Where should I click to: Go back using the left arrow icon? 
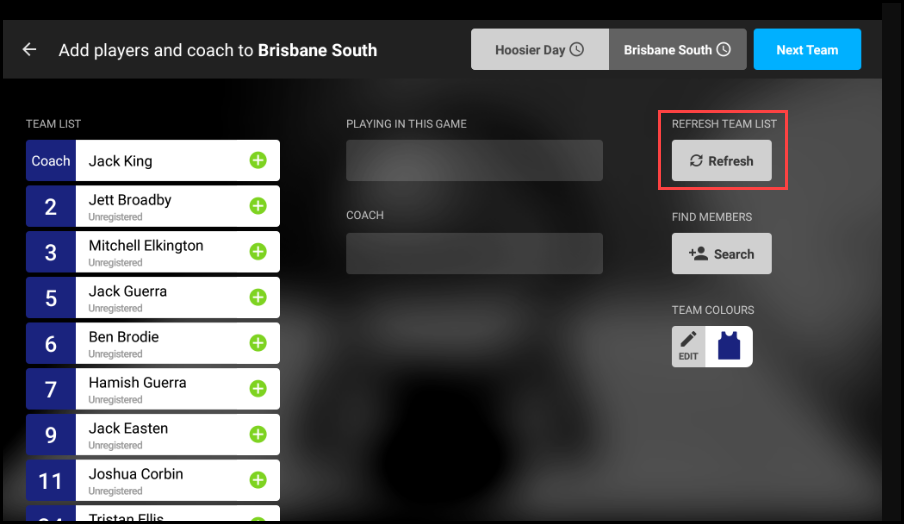29,50
